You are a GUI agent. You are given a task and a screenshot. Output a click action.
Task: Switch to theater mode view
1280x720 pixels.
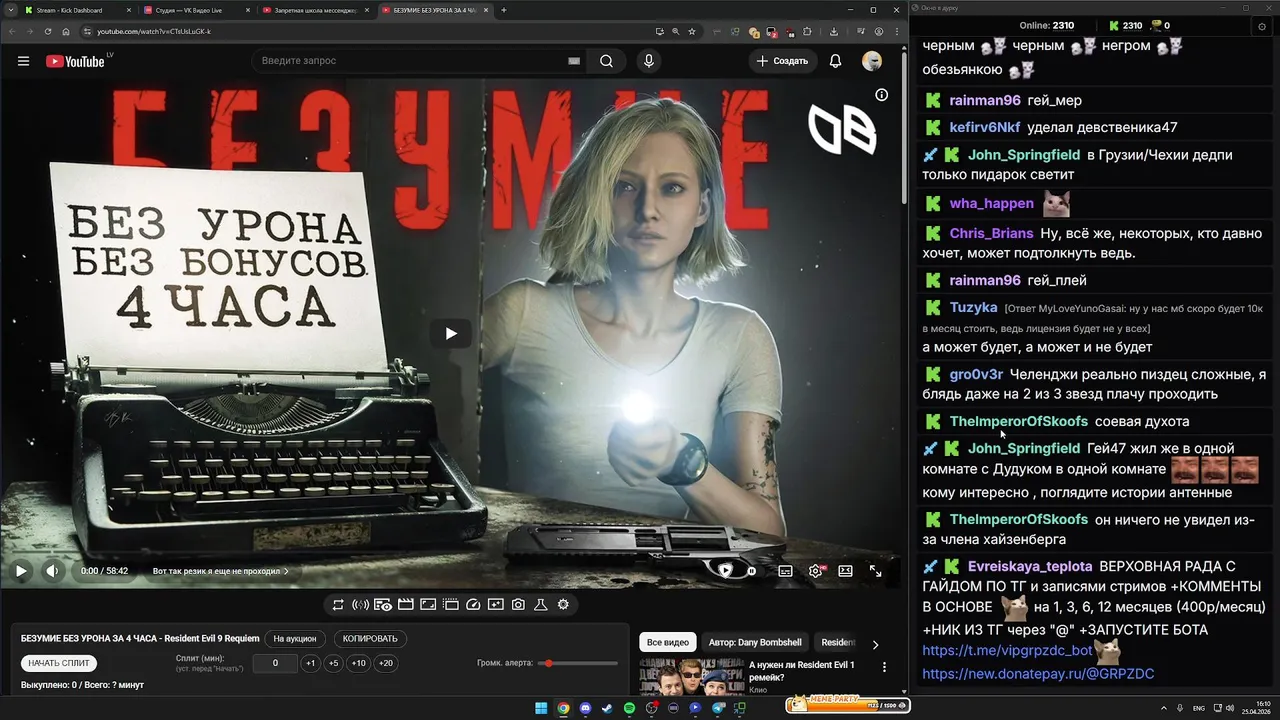[x=845, y=571]
